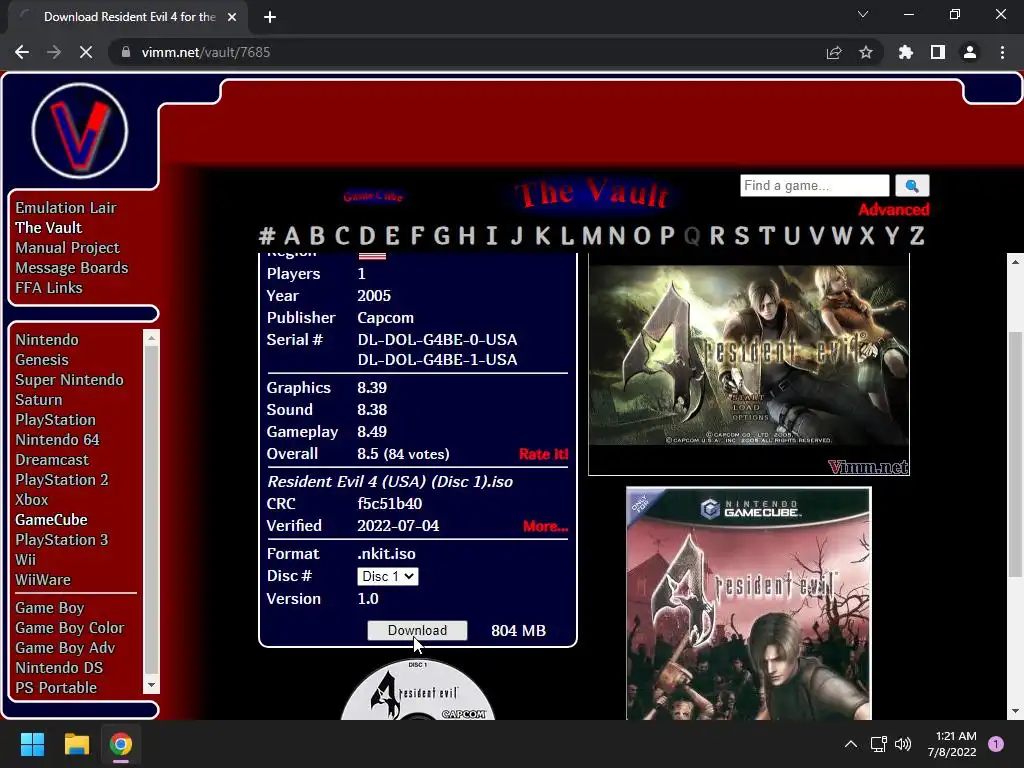Open the Emulation Lair menu link
This screenshot has height=768, width=1024.
click(66, 208)
